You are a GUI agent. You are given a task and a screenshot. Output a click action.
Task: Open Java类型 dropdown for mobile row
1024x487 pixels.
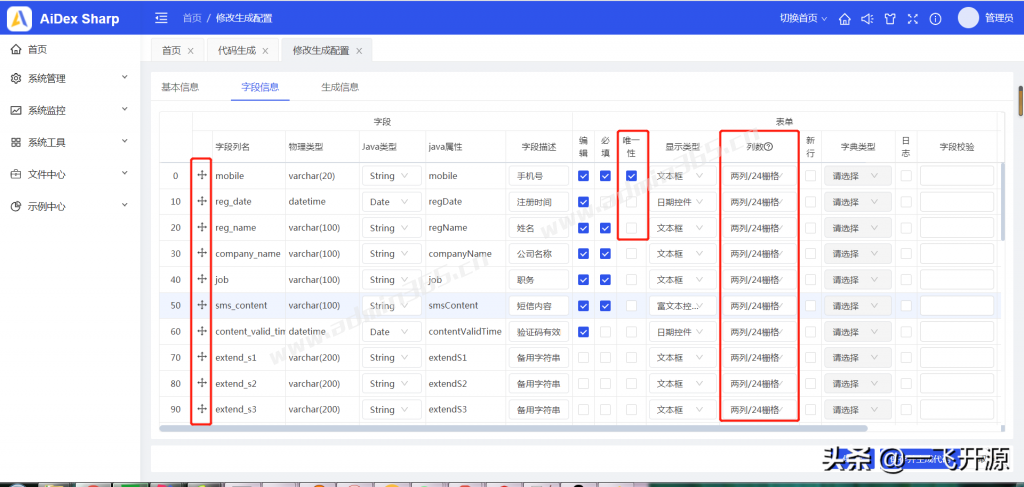point(392,176)
